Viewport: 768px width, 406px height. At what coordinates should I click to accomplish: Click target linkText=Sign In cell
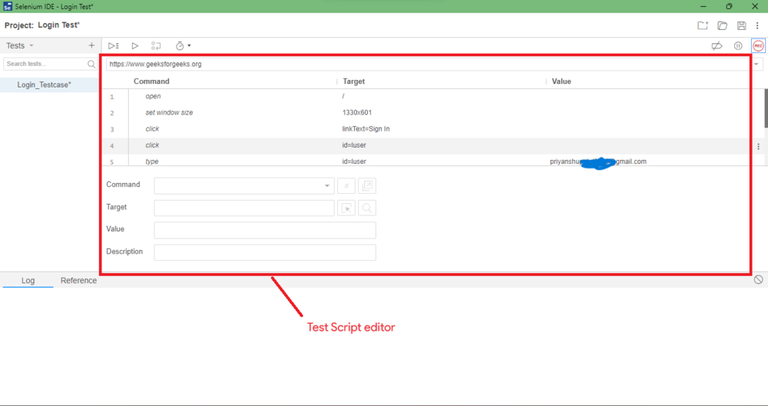coord(366,129)
